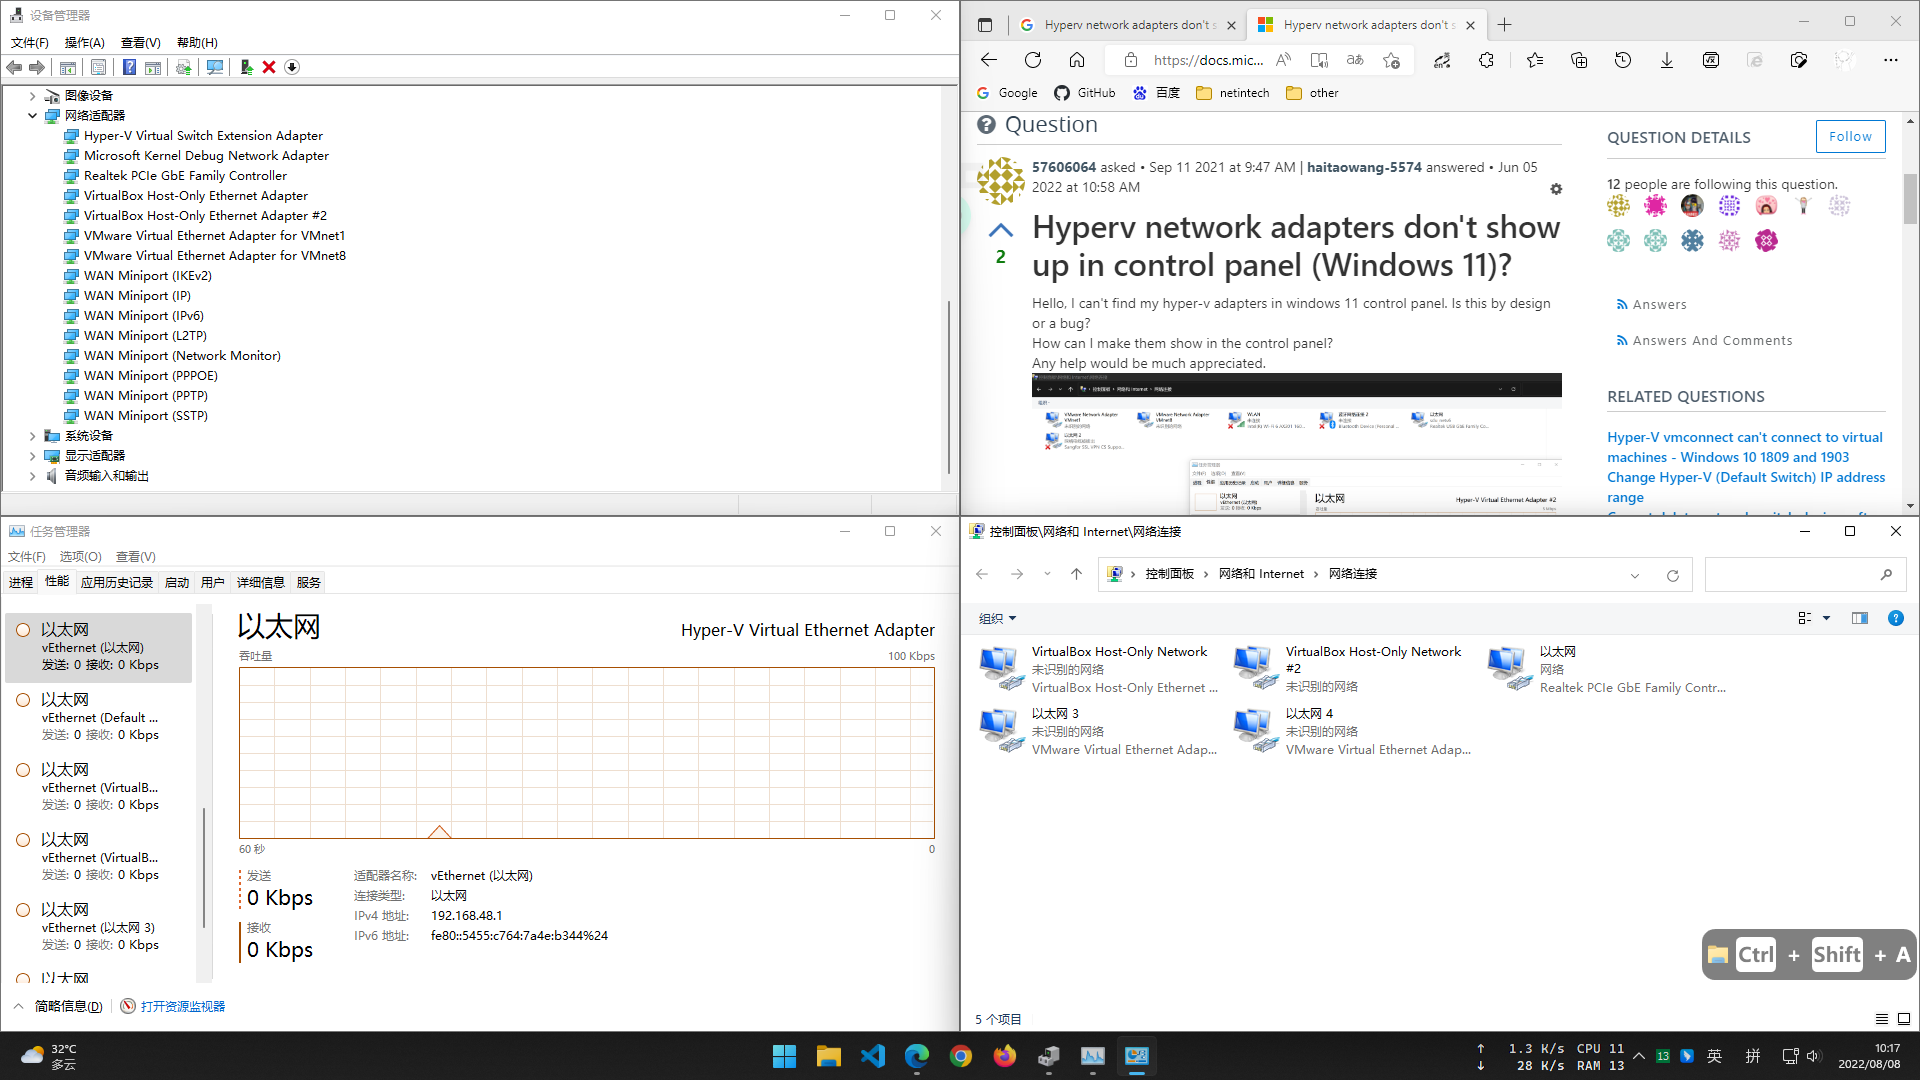Click the translate icon in Edge address bar

point(1355,60)
